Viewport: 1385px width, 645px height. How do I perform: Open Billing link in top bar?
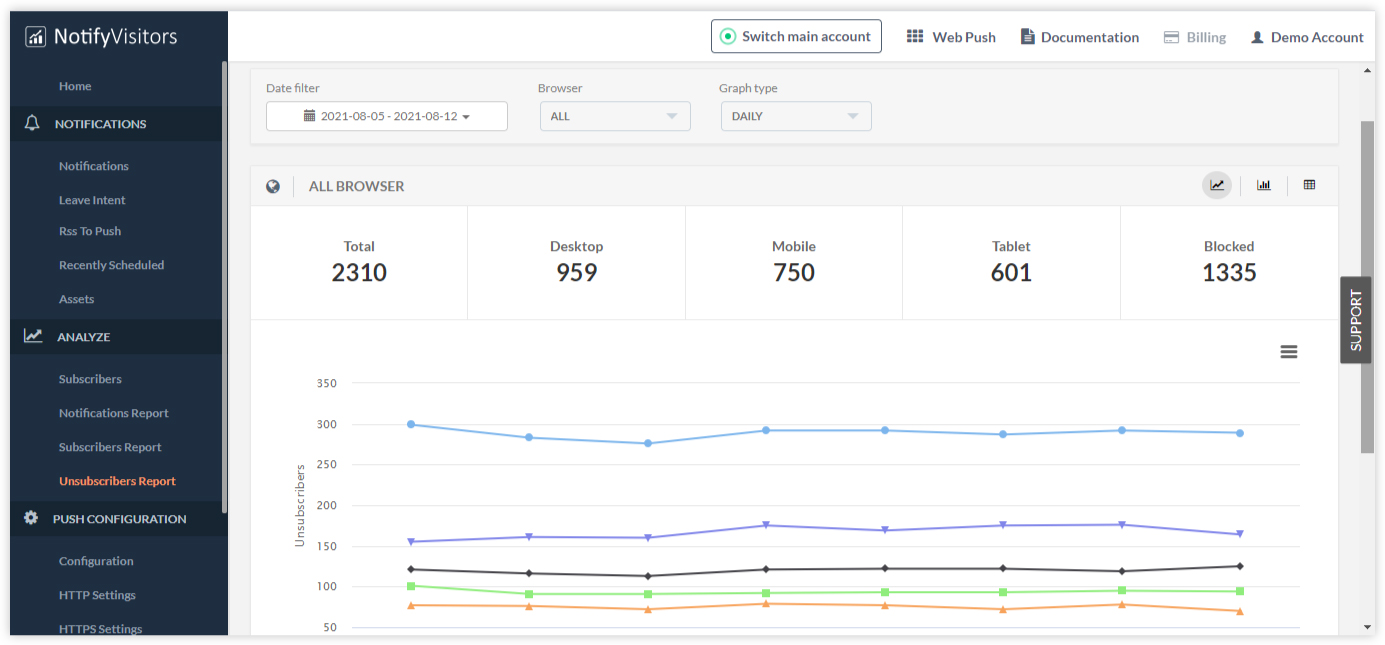click(x=1195, y=37)
